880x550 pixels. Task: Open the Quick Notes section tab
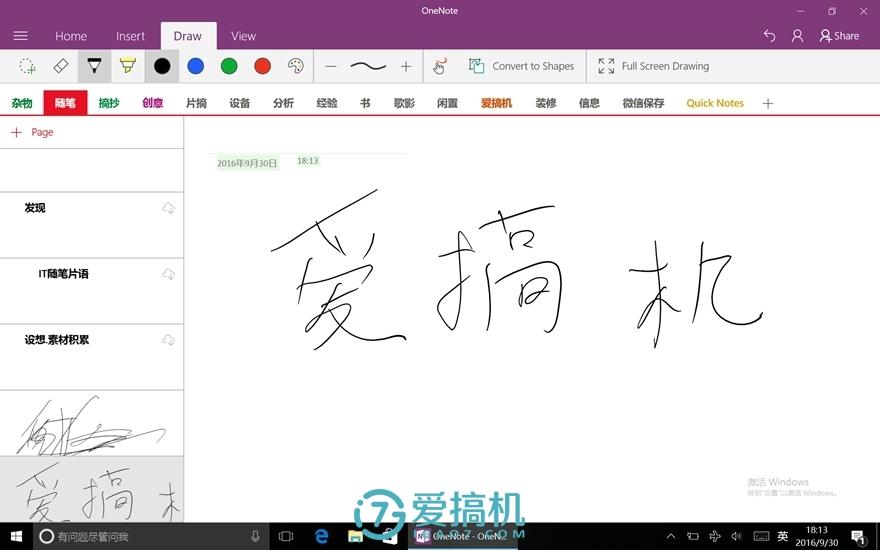click(x=714, y=103)
